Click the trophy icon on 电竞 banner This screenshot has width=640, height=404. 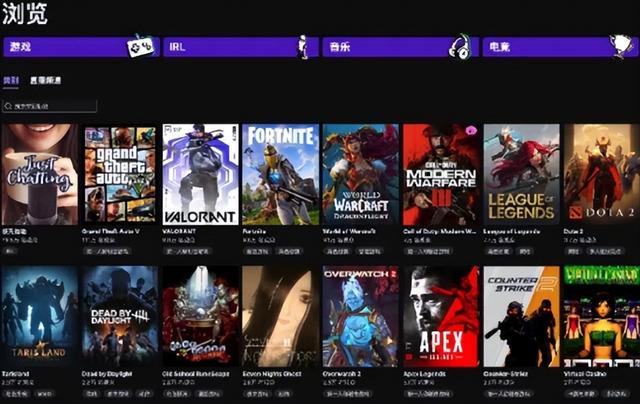pyautogui.click(x=621, y=46)
